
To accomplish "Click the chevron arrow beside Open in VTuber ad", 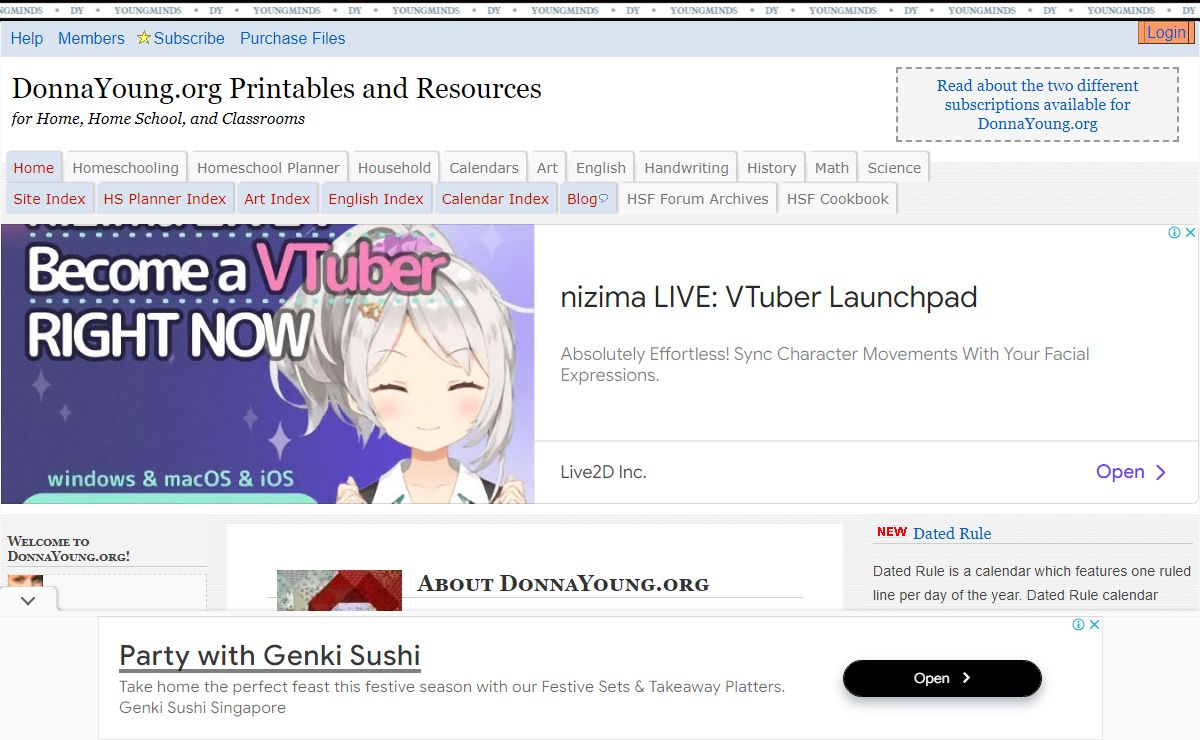I will (1161, 472).
